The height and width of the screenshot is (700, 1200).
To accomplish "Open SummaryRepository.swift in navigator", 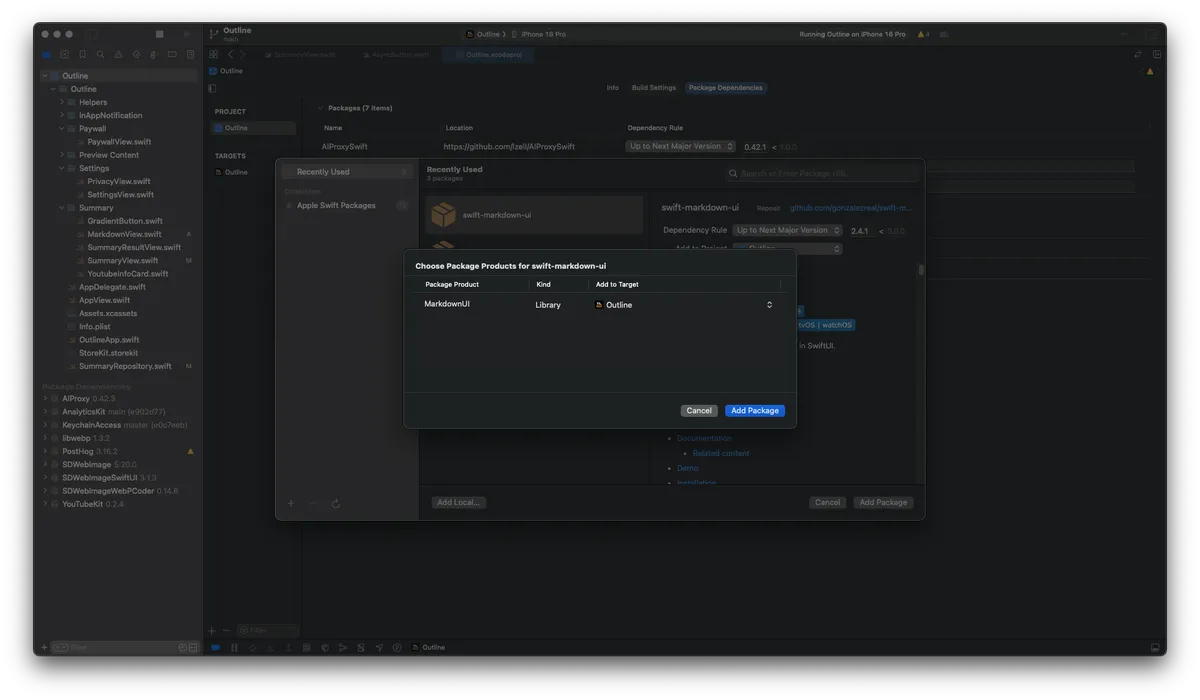I will pos(125,366).
